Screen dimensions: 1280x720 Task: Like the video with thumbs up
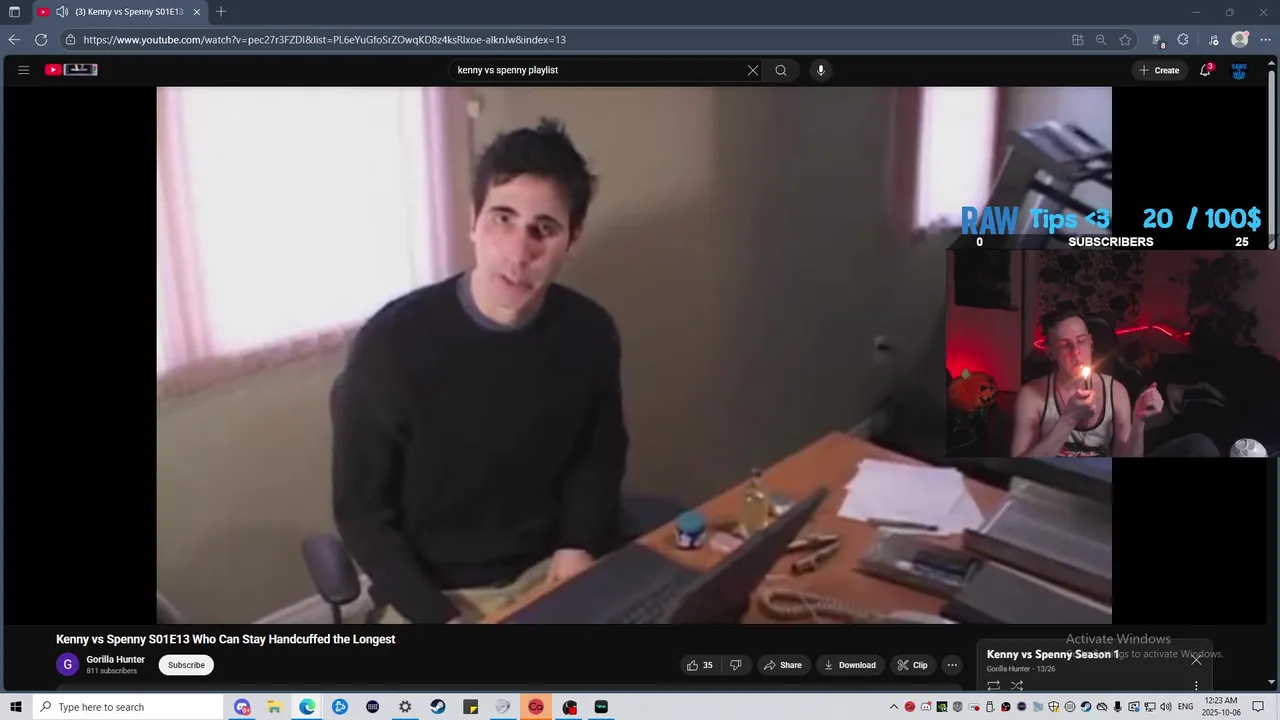tap(700, 665)
